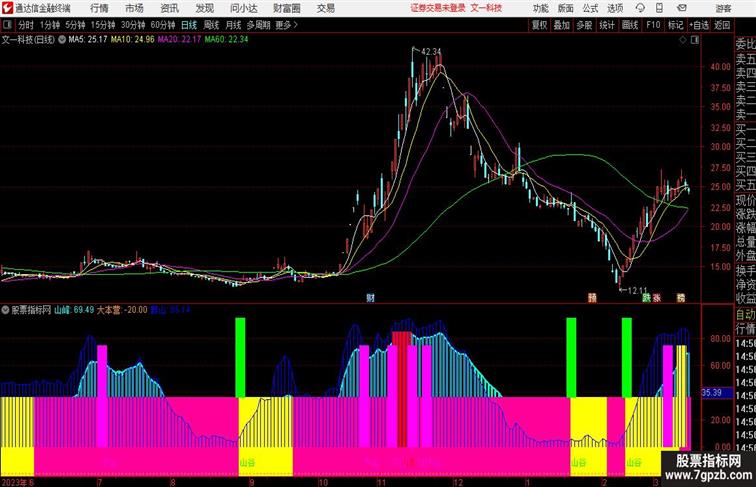Image resolution: width=756 pixels, height=487 pixels.
Task: Expand the 股票指标网 indicator settings arrow
Action: (5, 310)
